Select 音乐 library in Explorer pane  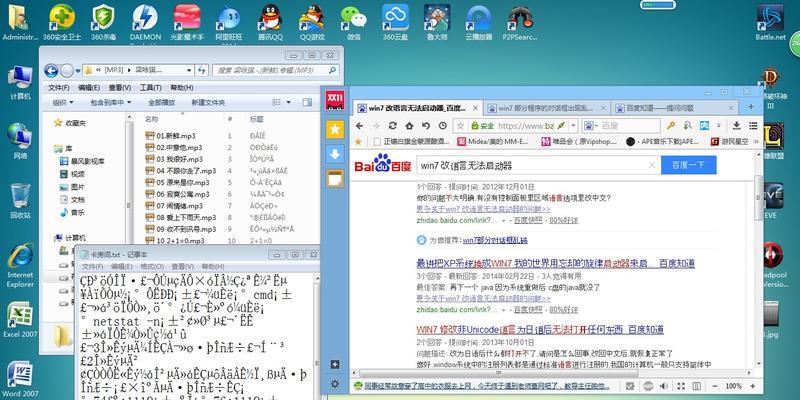point(72,212)
